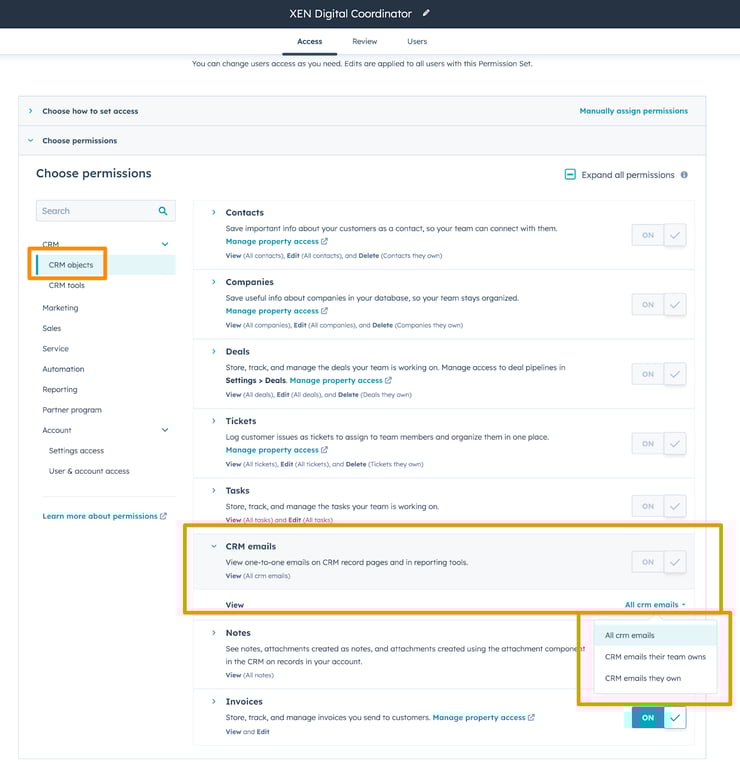Click Expand all permissions label
This screenshot has height=766, width=740.
628,175
